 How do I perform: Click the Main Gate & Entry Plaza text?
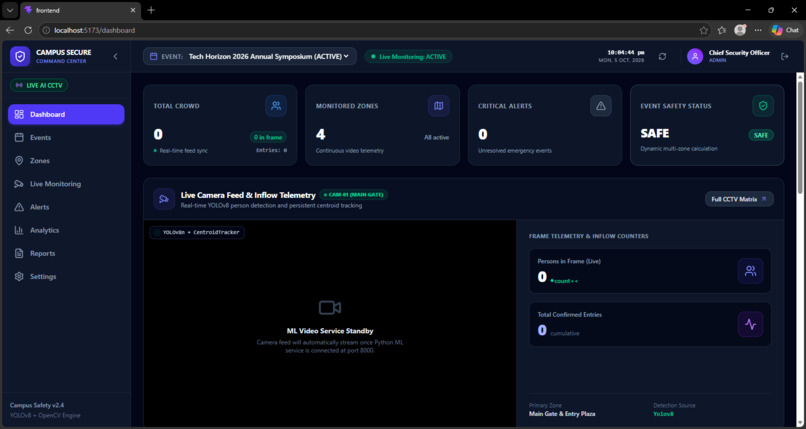pos(562,414)
